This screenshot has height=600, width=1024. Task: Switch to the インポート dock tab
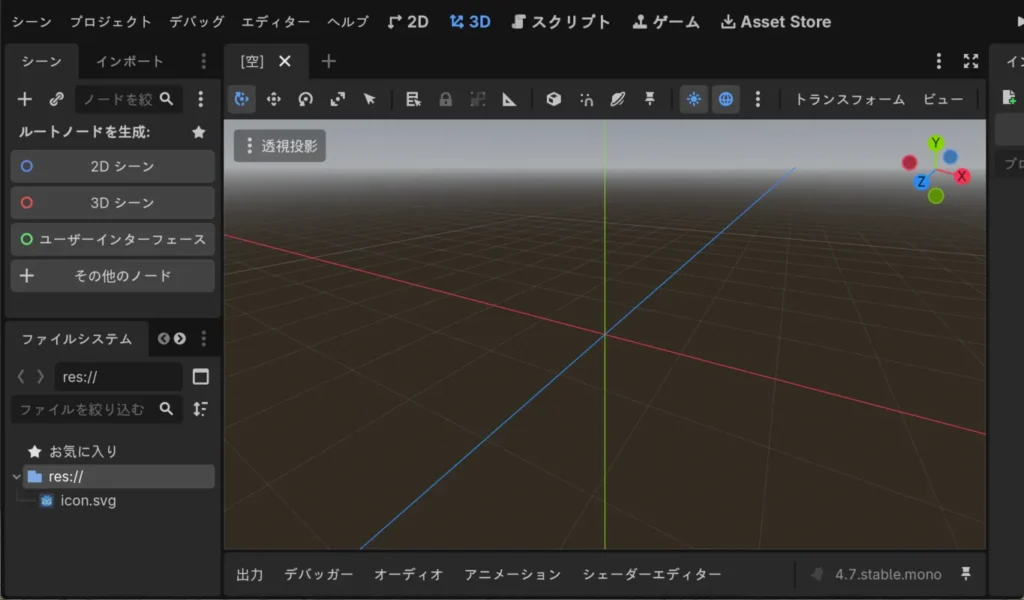[130, 61]
